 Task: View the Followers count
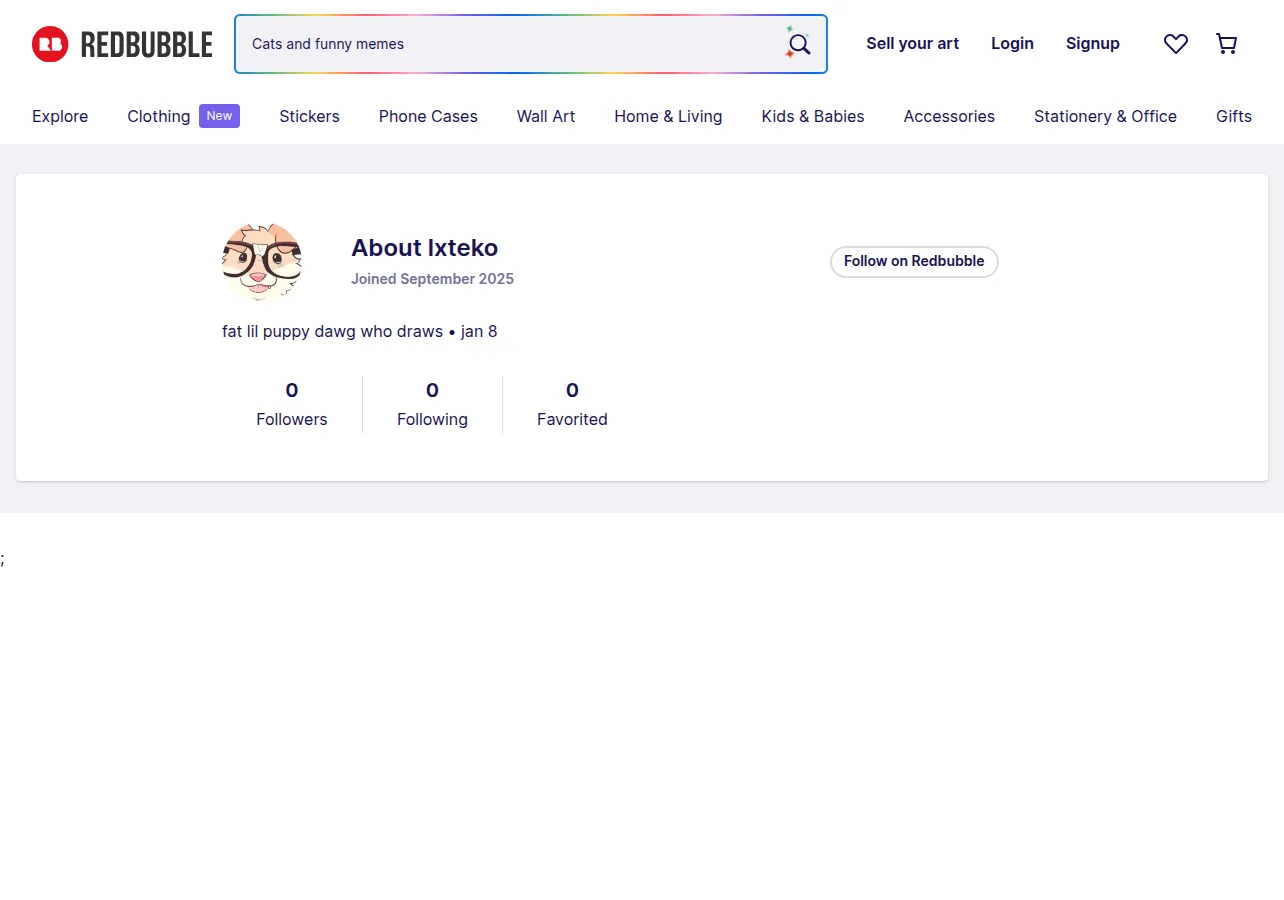[292, 404]
